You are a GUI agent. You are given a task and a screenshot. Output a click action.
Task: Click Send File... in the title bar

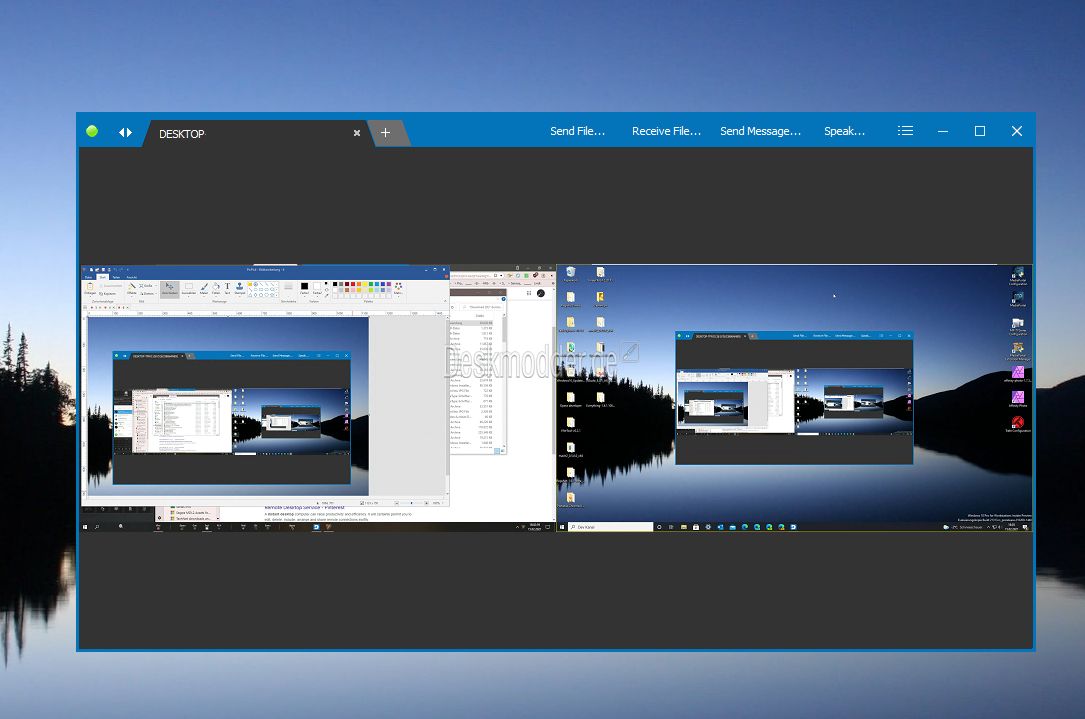click(x=577, y=131)
